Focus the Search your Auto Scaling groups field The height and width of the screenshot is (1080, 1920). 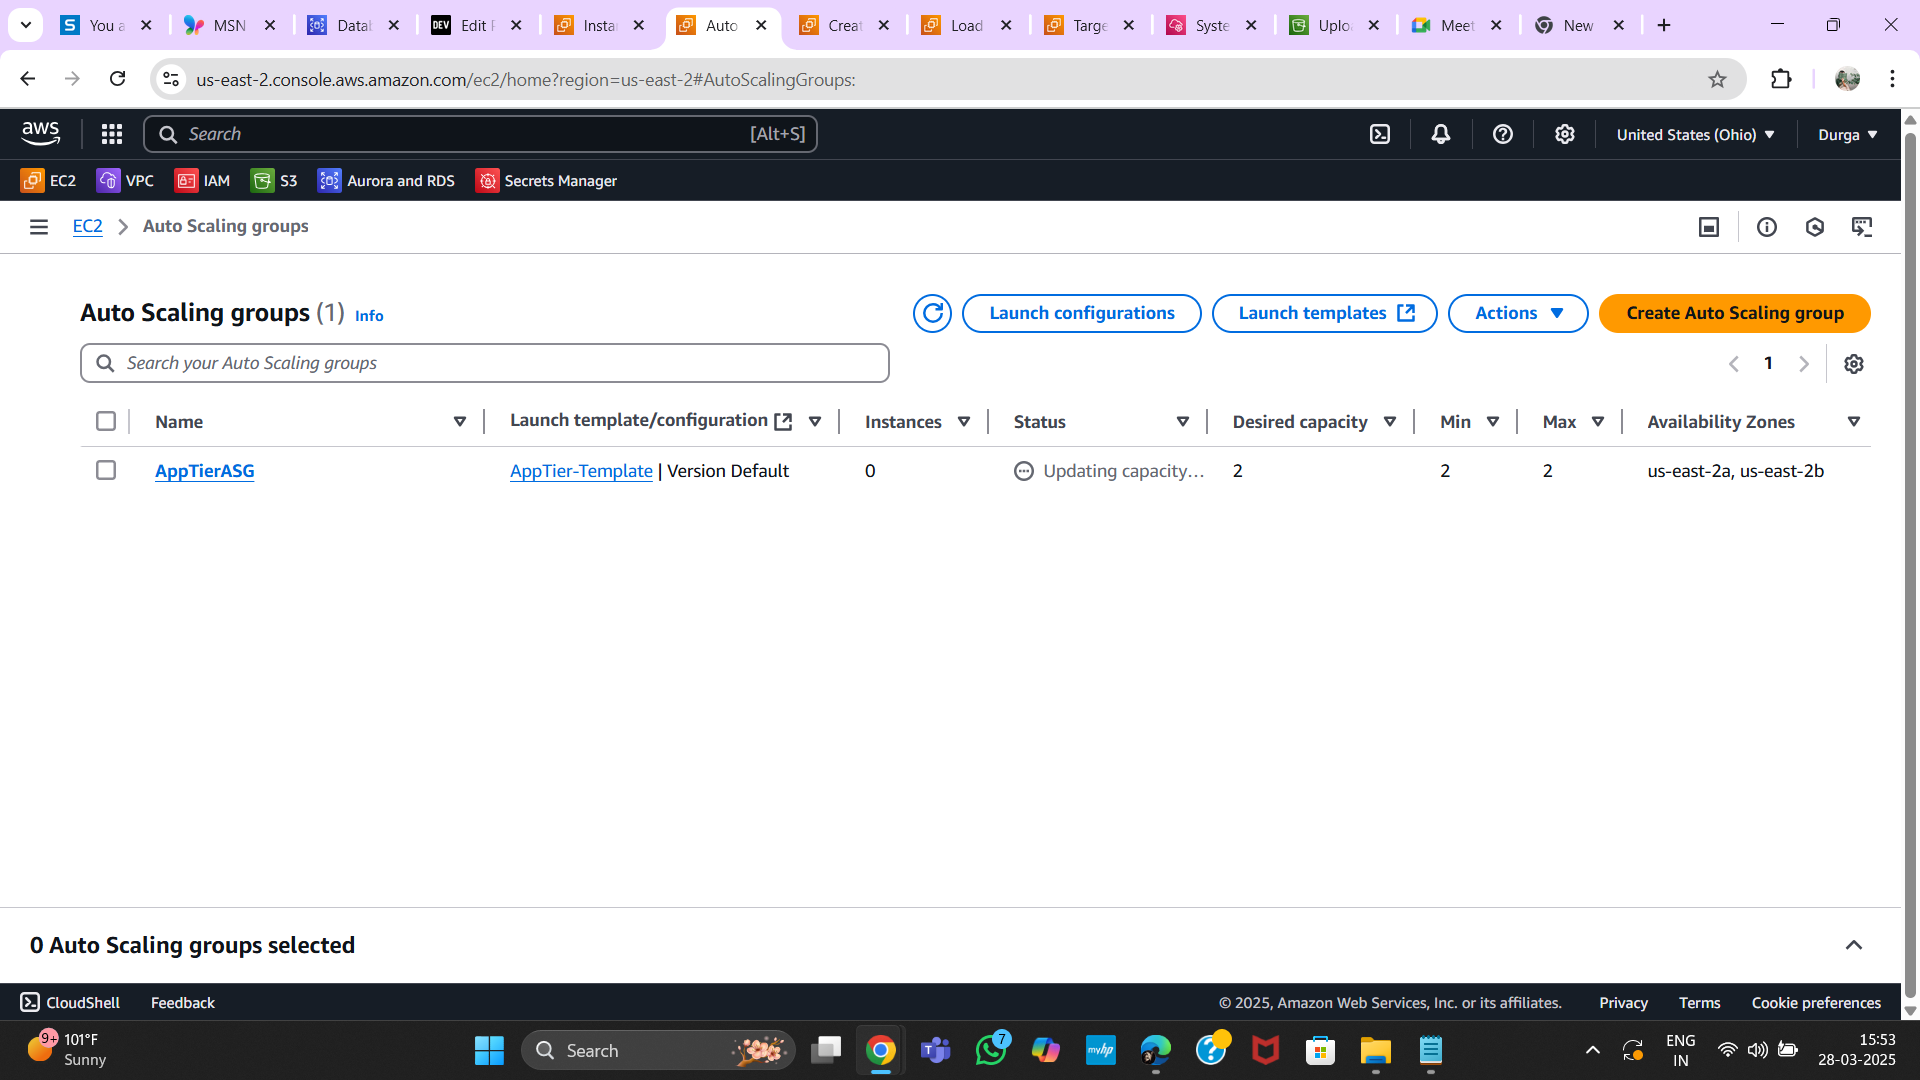click(485, 363)
